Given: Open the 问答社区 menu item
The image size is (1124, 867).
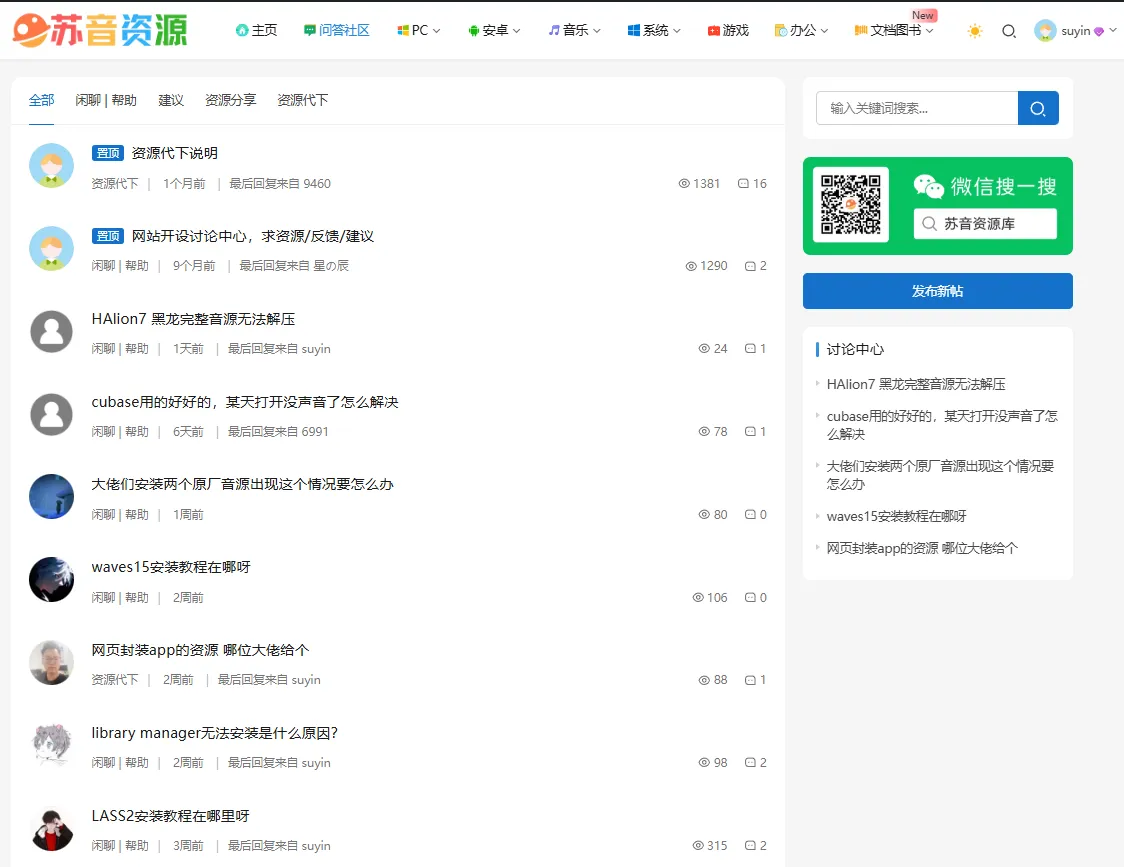Looking at the screenshot, I should [x=338, y=30].
